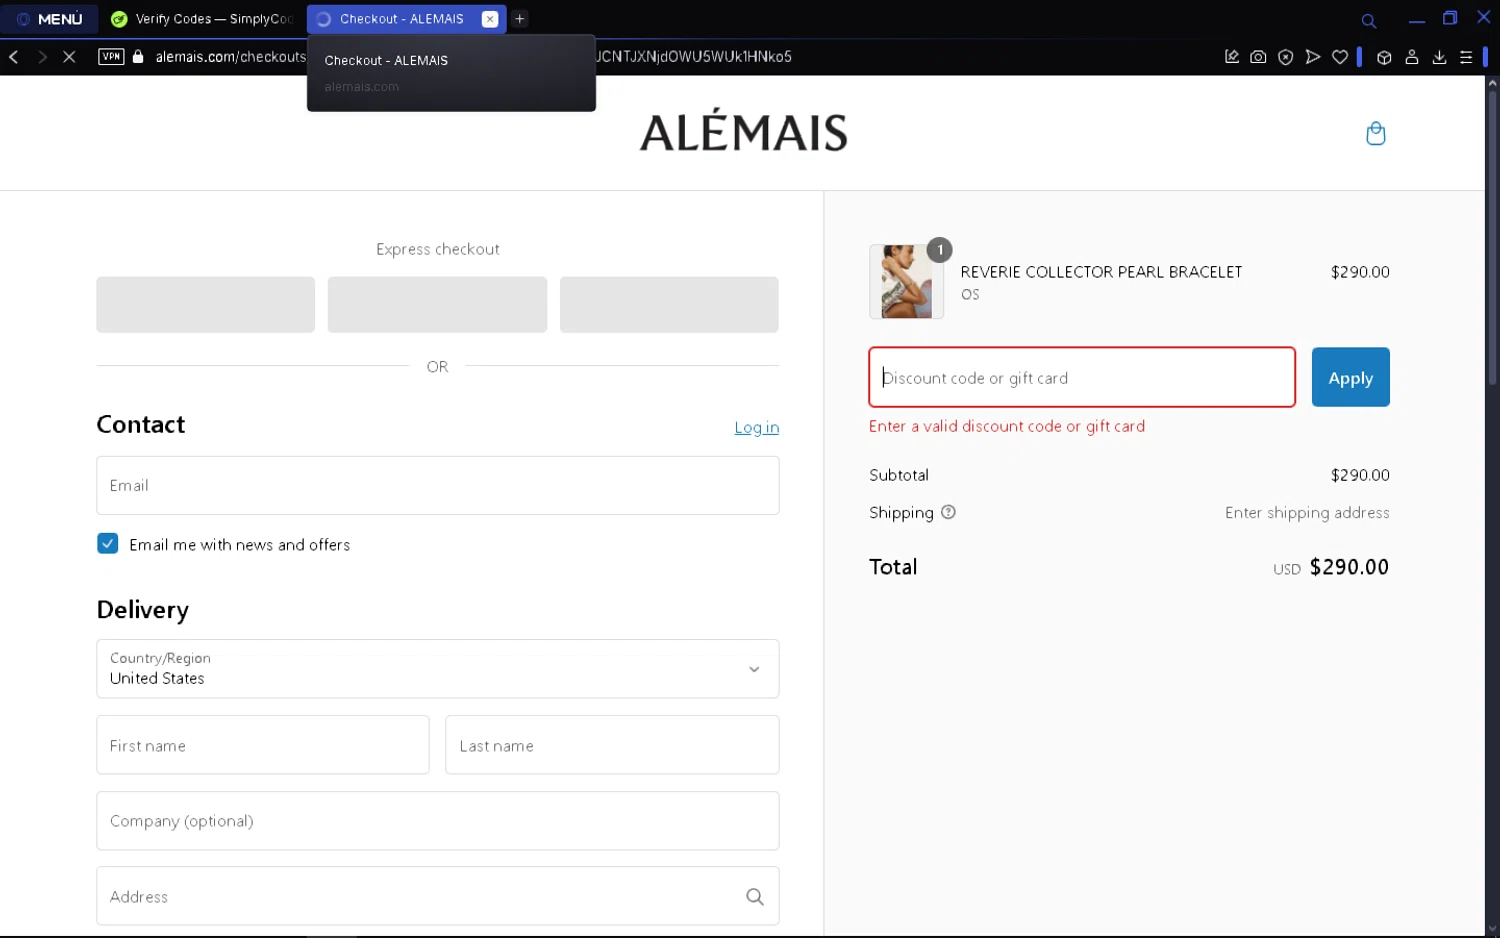The image size is (1500, 938).
Task: Click the third Express checkout button
Action: click(x=669, y=304)
